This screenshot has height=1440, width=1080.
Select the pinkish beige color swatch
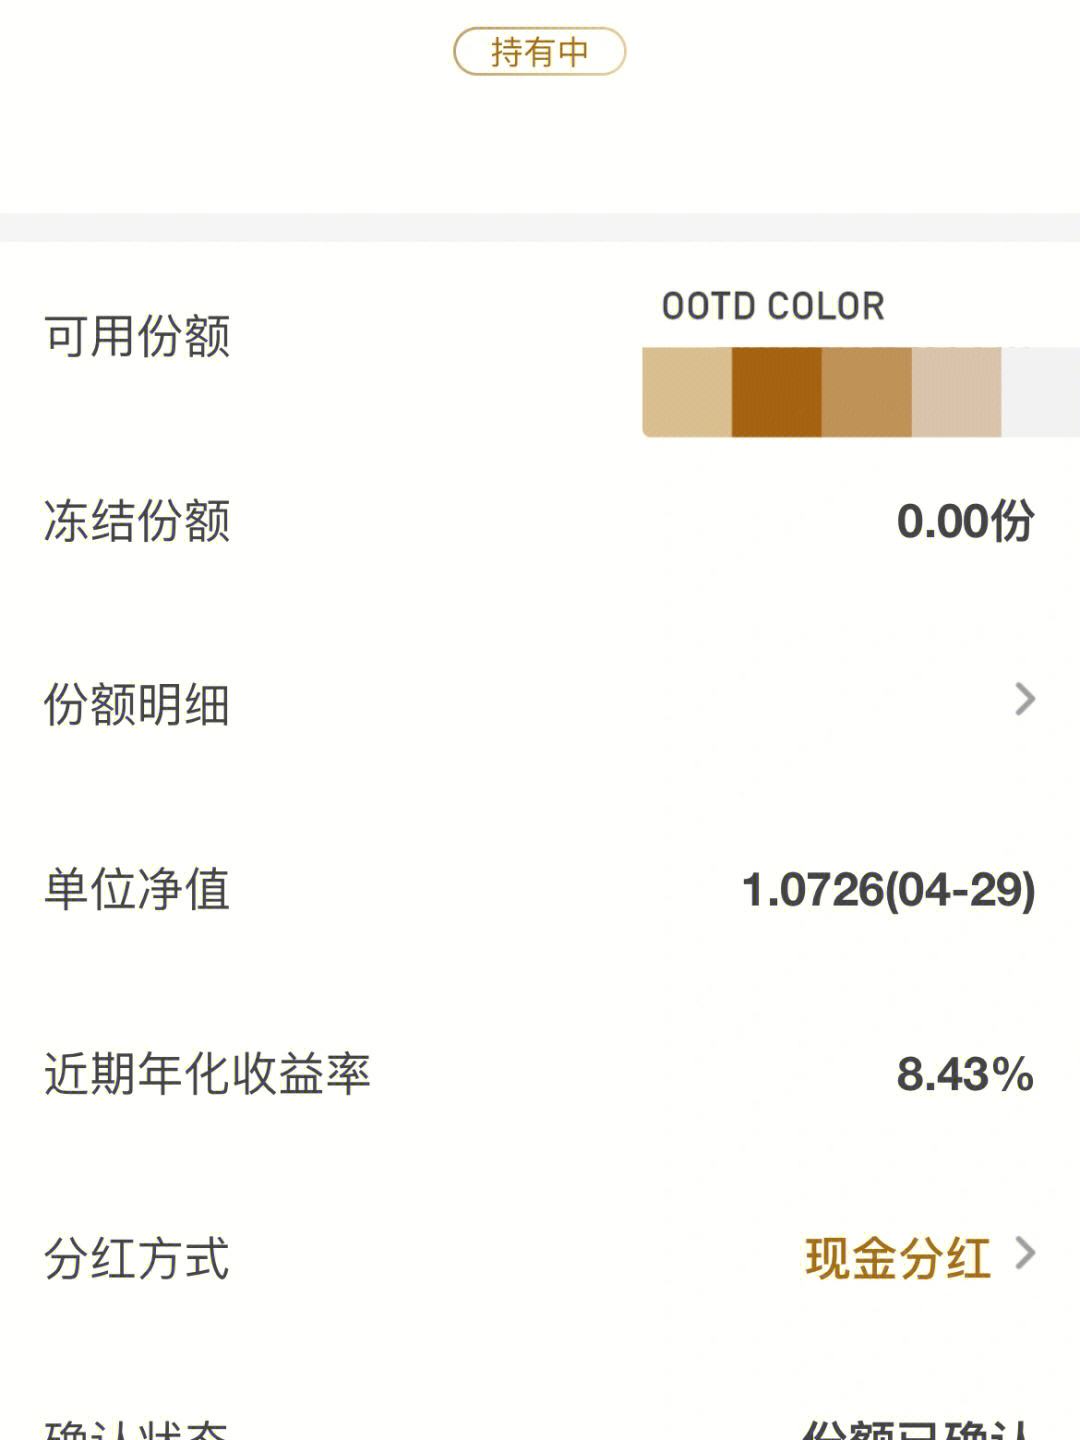pyautogui.click(x=956, y=392)
